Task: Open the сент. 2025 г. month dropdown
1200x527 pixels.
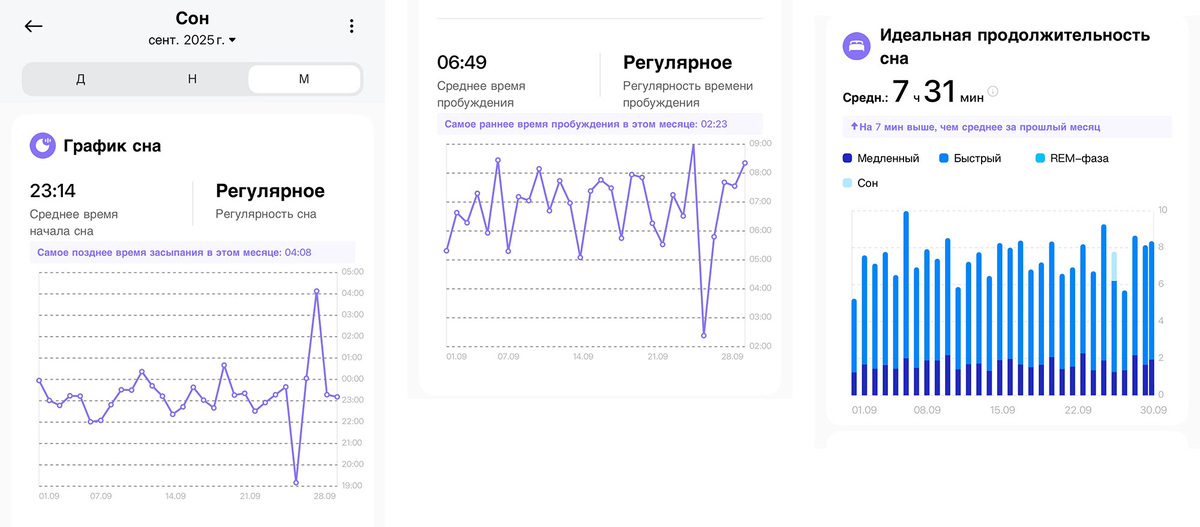Action: tap(192, 40)
